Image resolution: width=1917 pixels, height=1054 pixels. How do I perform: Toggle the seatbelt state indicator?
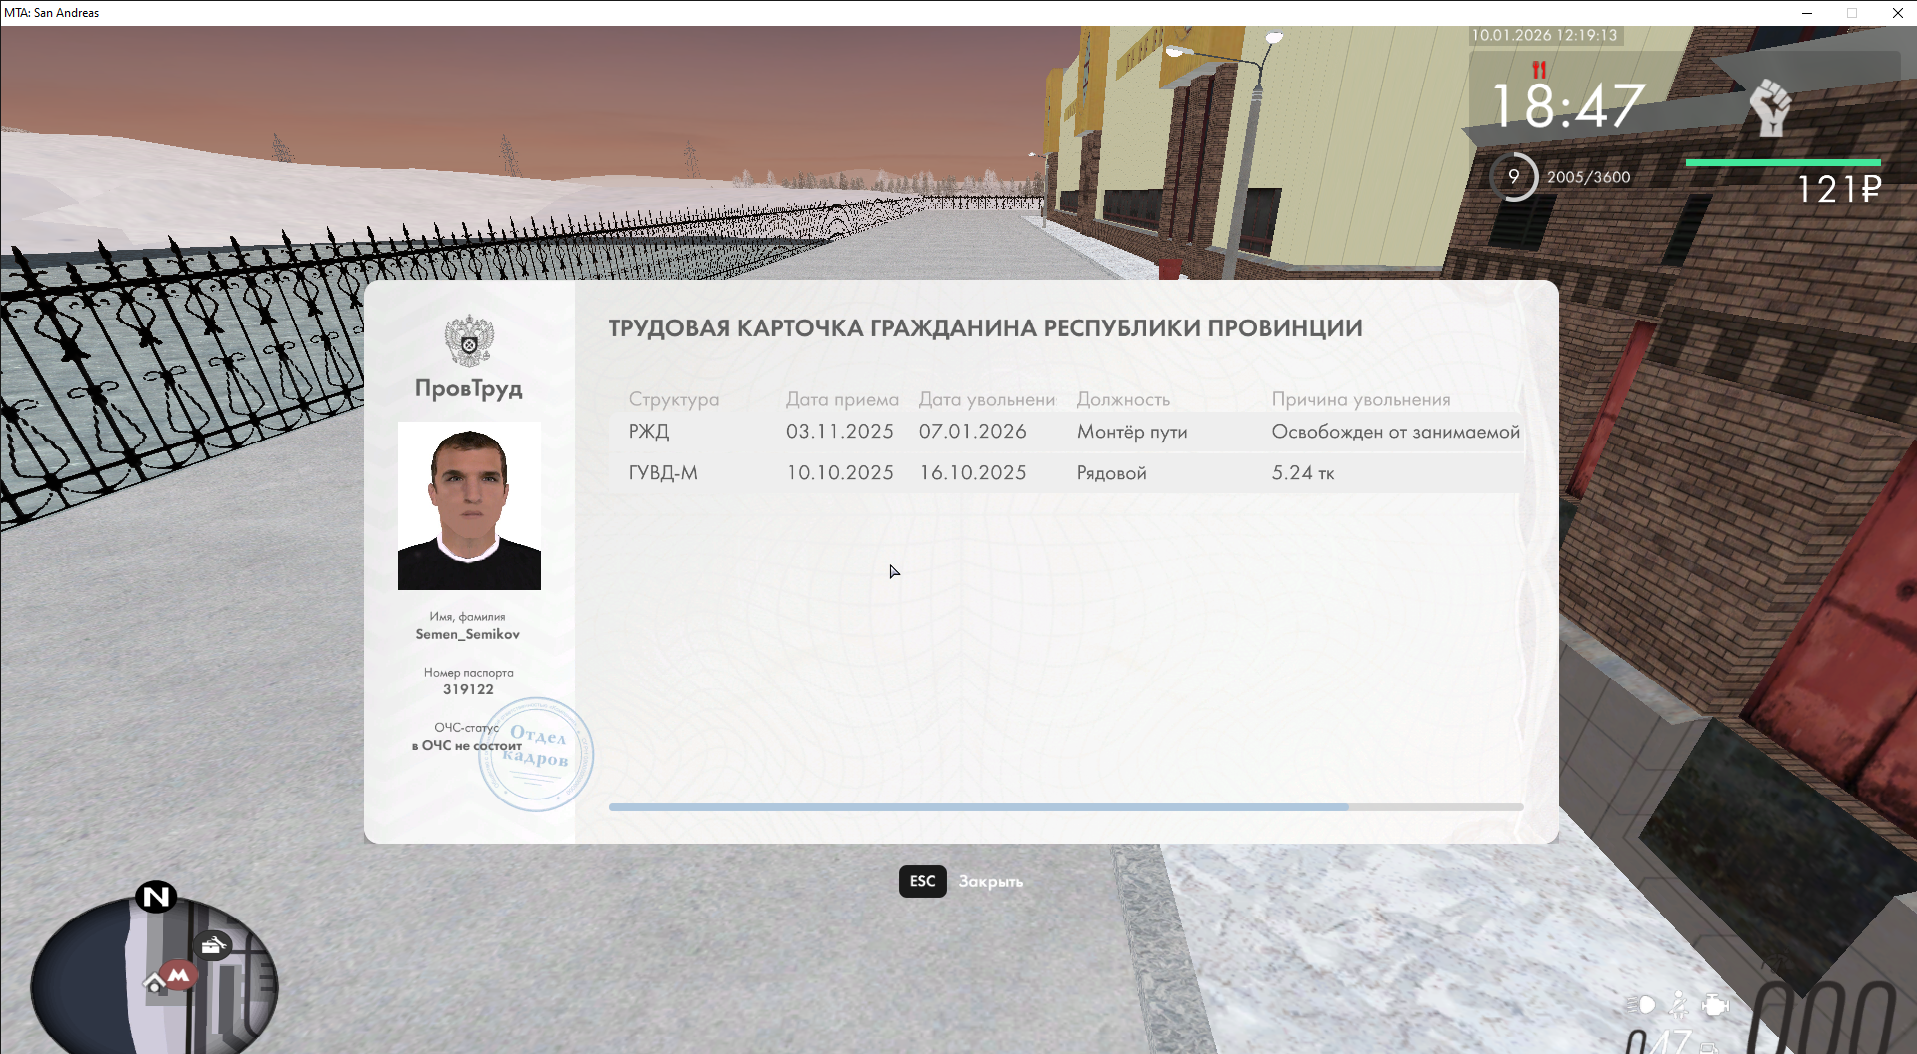[x=1678, y=1005]
